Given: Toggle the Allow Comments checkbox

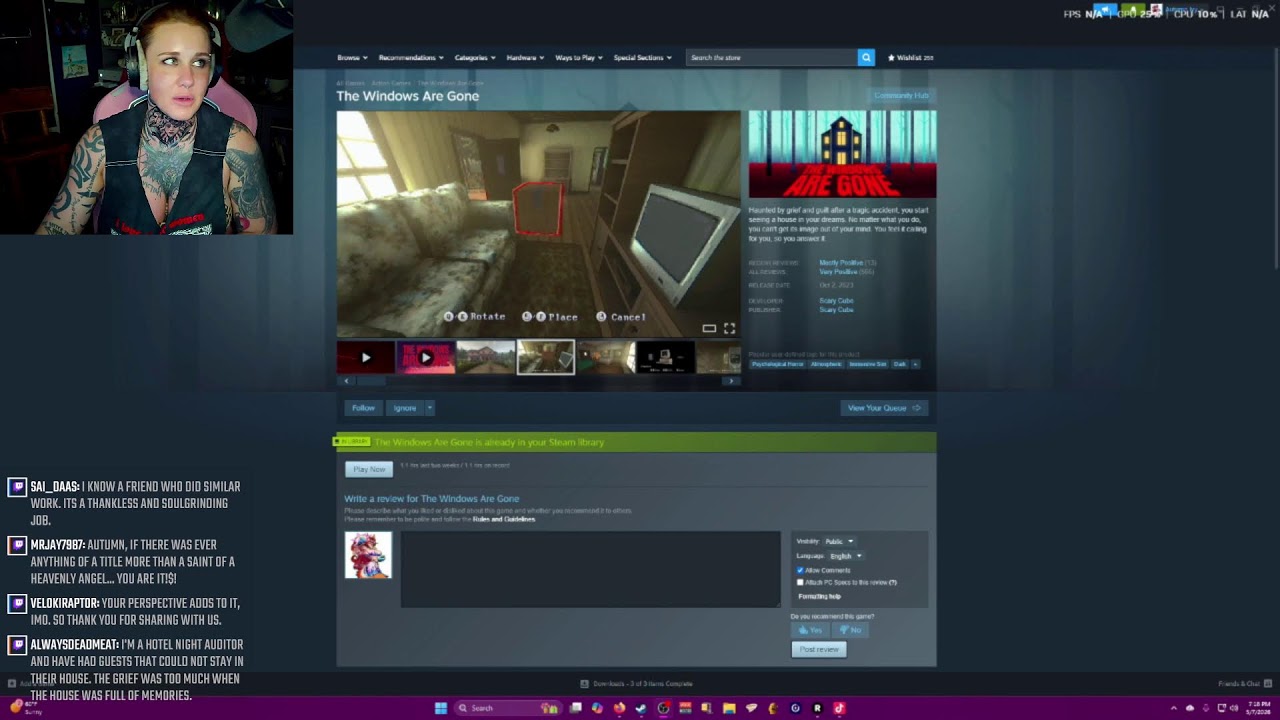Looking at the screenshot, I should pos(800,570).
